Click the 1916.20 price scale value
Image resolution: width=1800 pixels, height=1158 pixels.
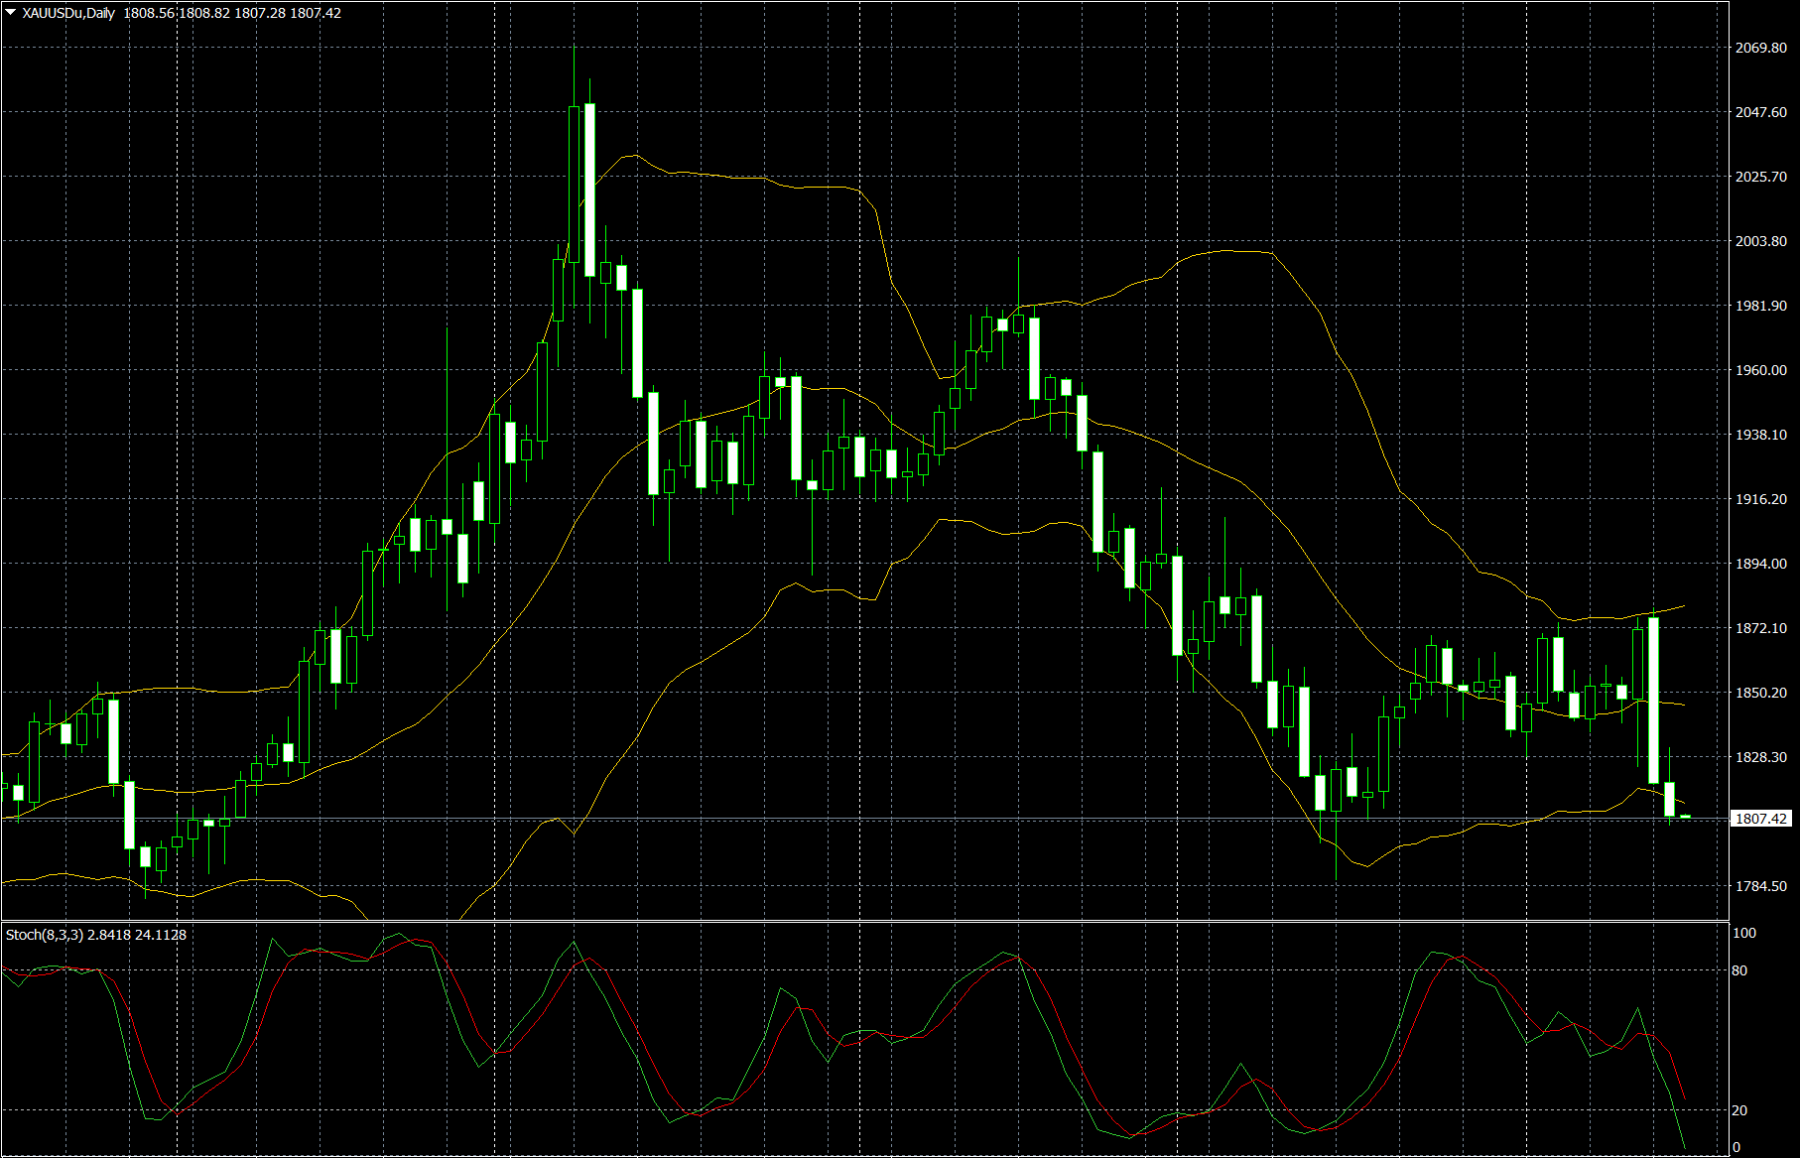pyautogui.click(x=1761, y=499)
